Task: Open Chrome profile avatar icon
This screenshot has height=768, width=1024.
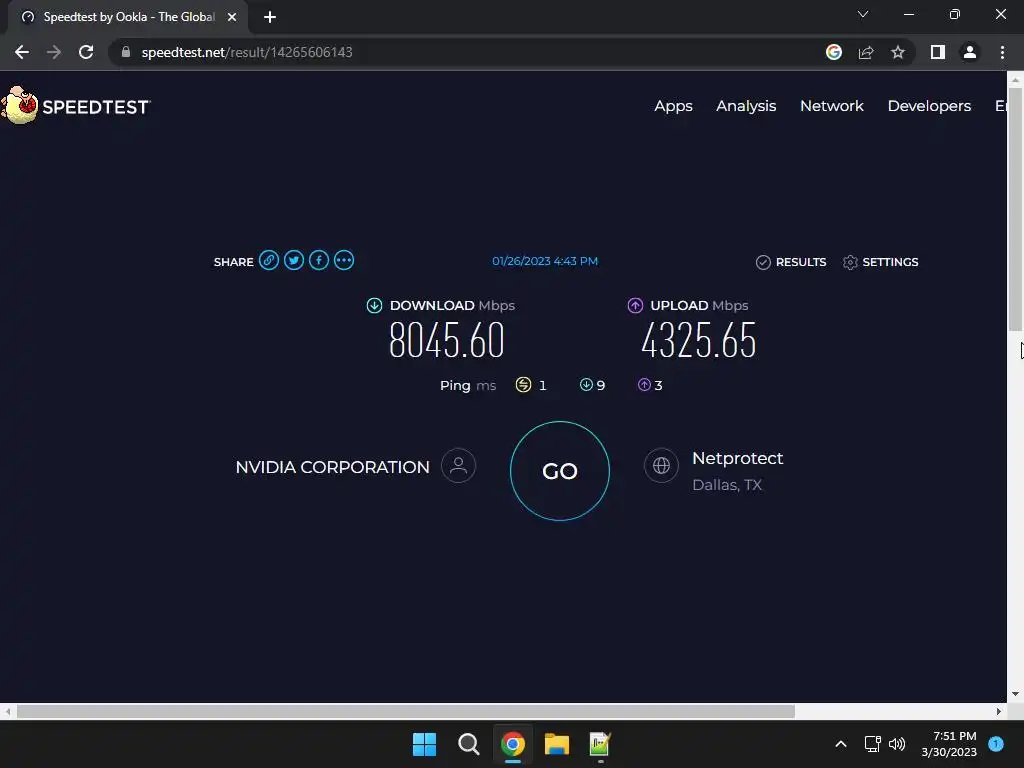Action: (970, 52)
